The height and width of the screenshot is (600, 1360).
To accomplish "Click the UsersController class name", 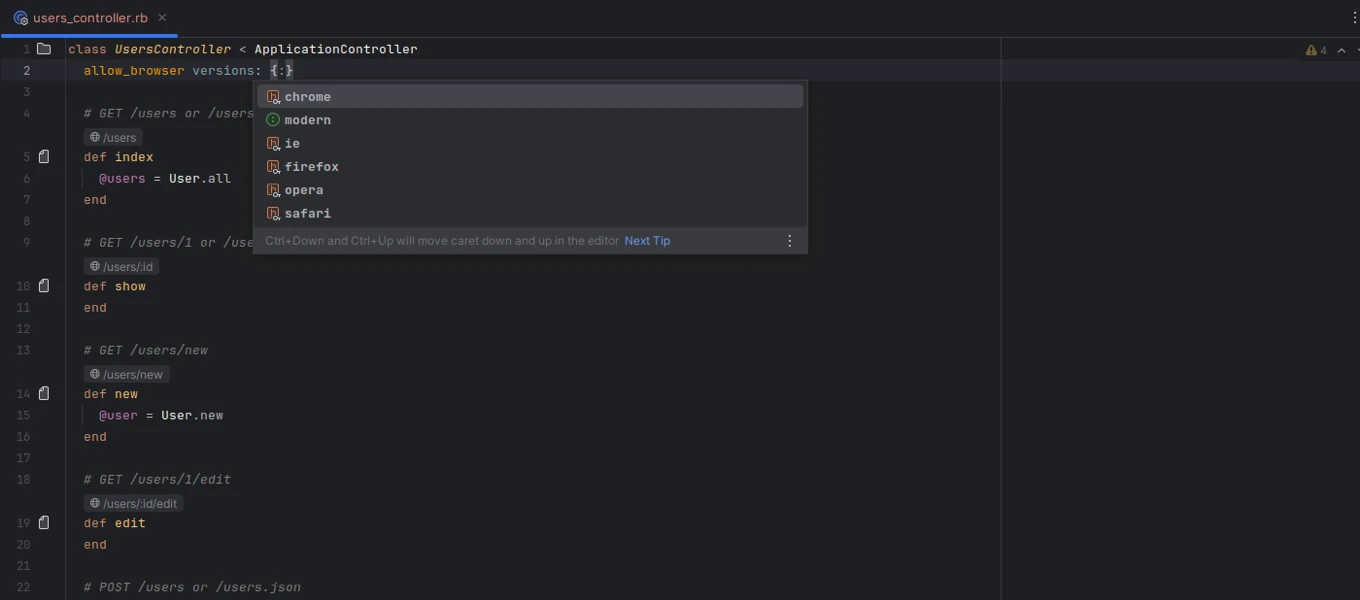I will pos(173,49).
